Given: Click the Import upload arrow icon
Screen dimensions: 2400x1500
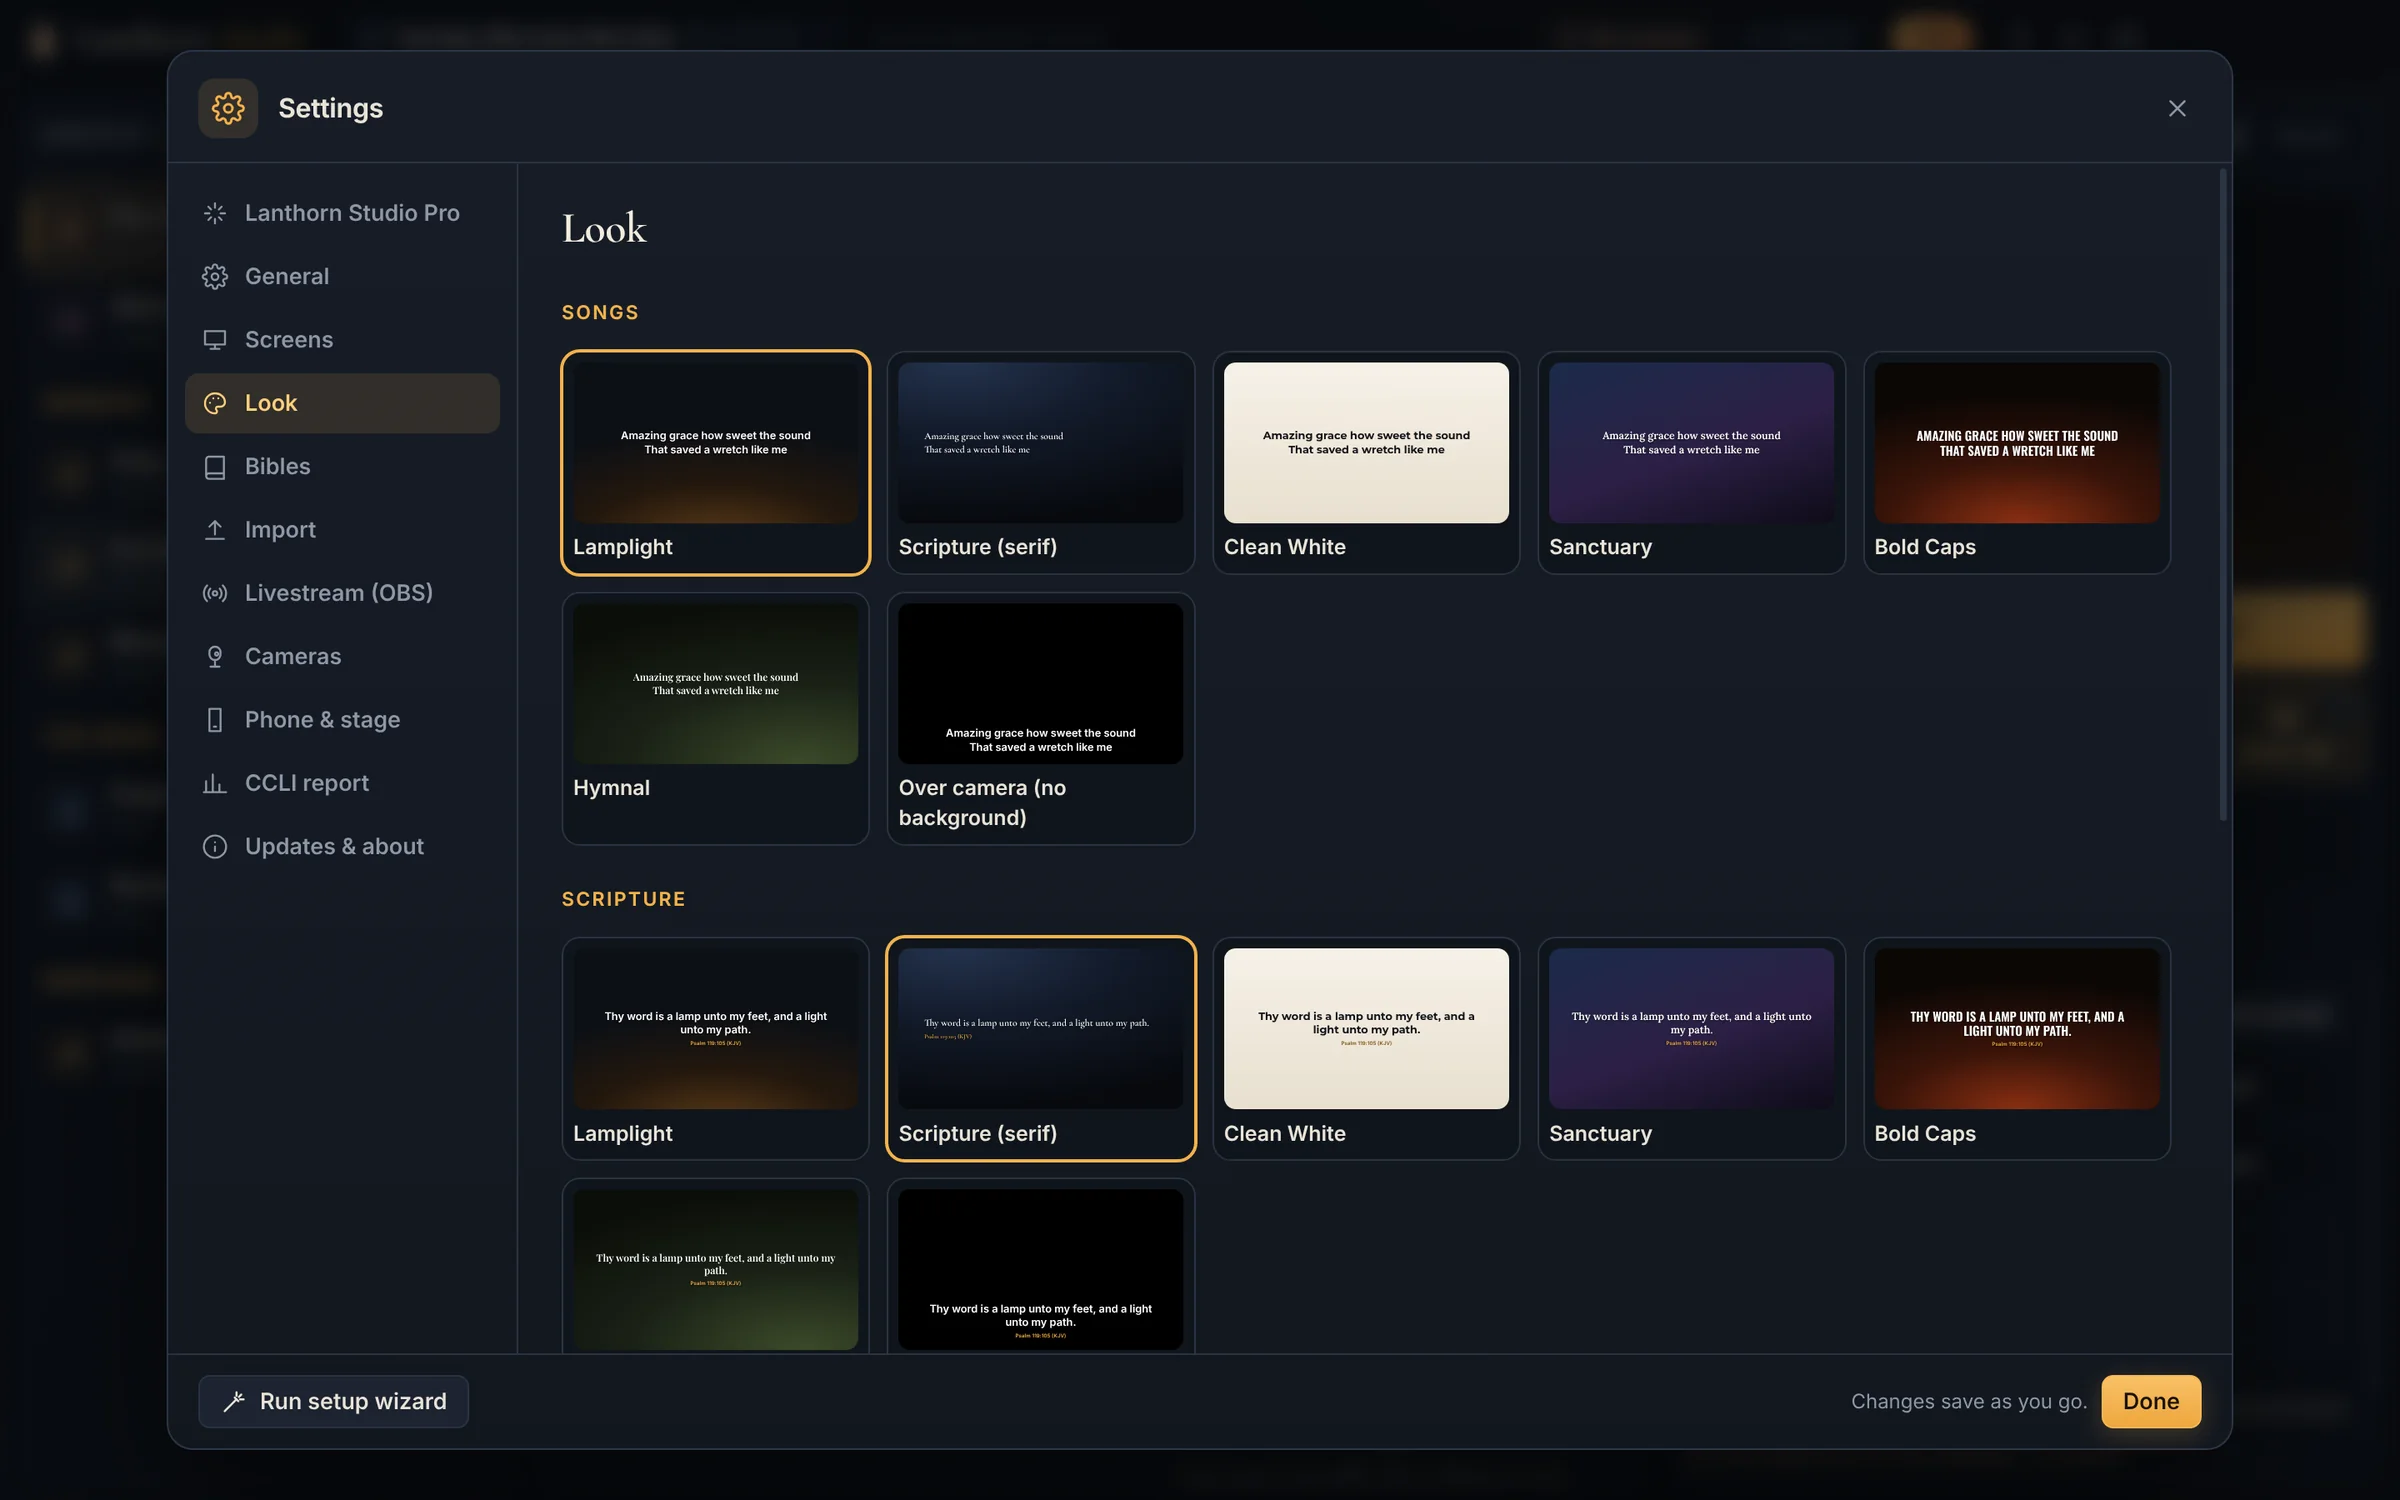Looking at the screenshot, I should (215, 530).
